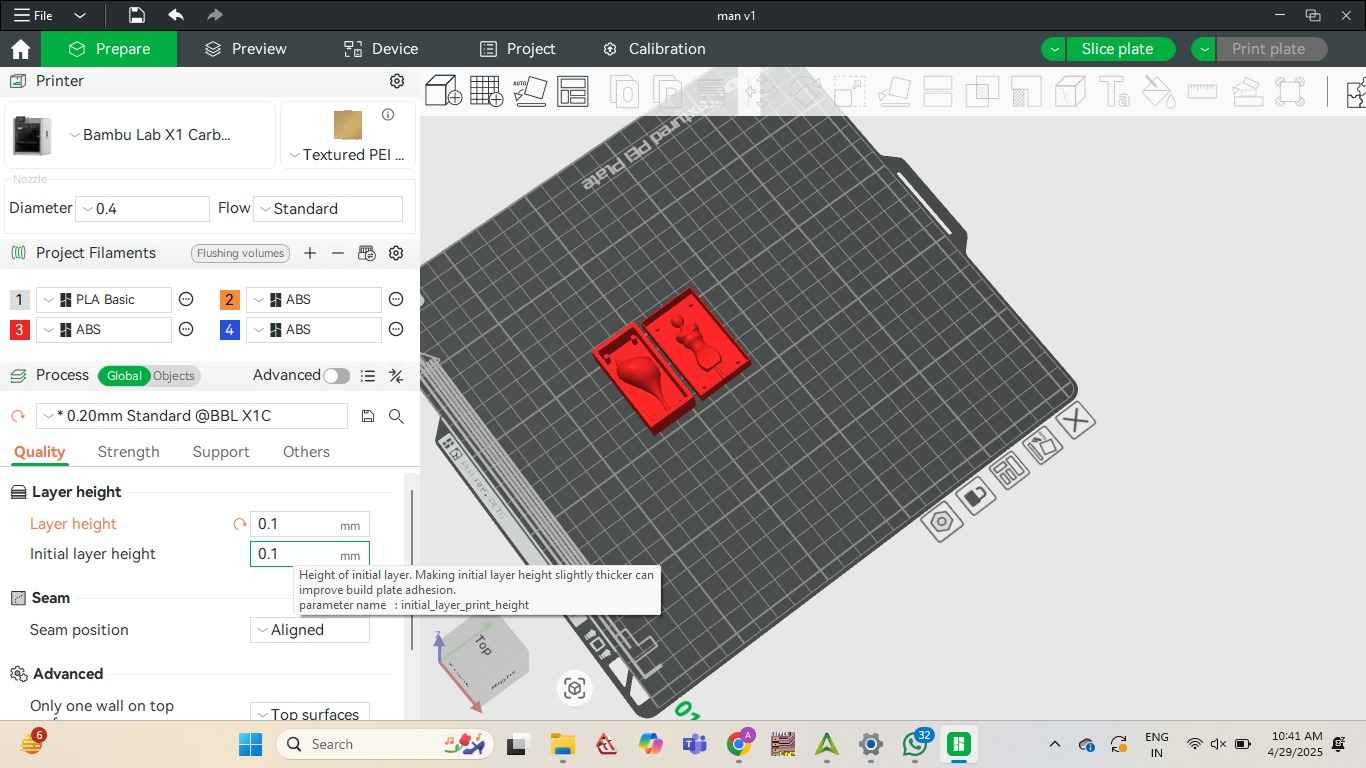Viewport: 1366px width, 768px height.
Task: Open the 0.20mm Standard @BBL X1C preset dropdown
Action: pyautogui.click(x=192, y=416)
